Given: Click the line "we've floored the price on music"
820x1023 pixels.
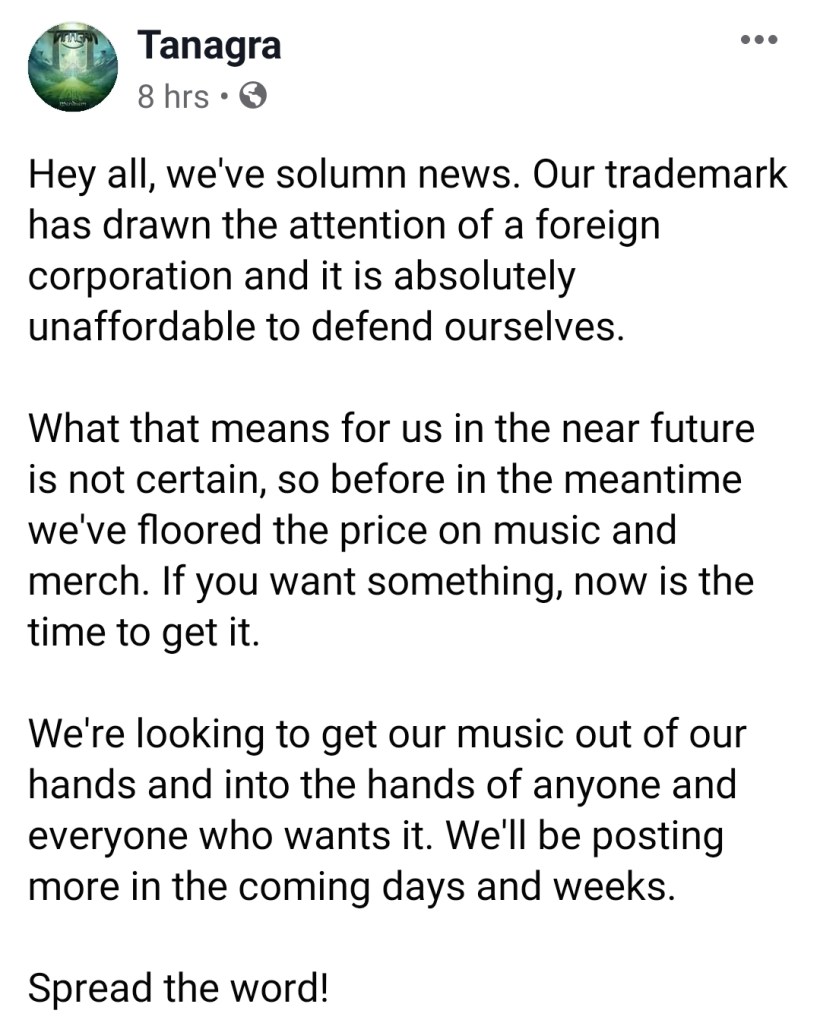Looking at the screenshot, I should tap(352, 531).
